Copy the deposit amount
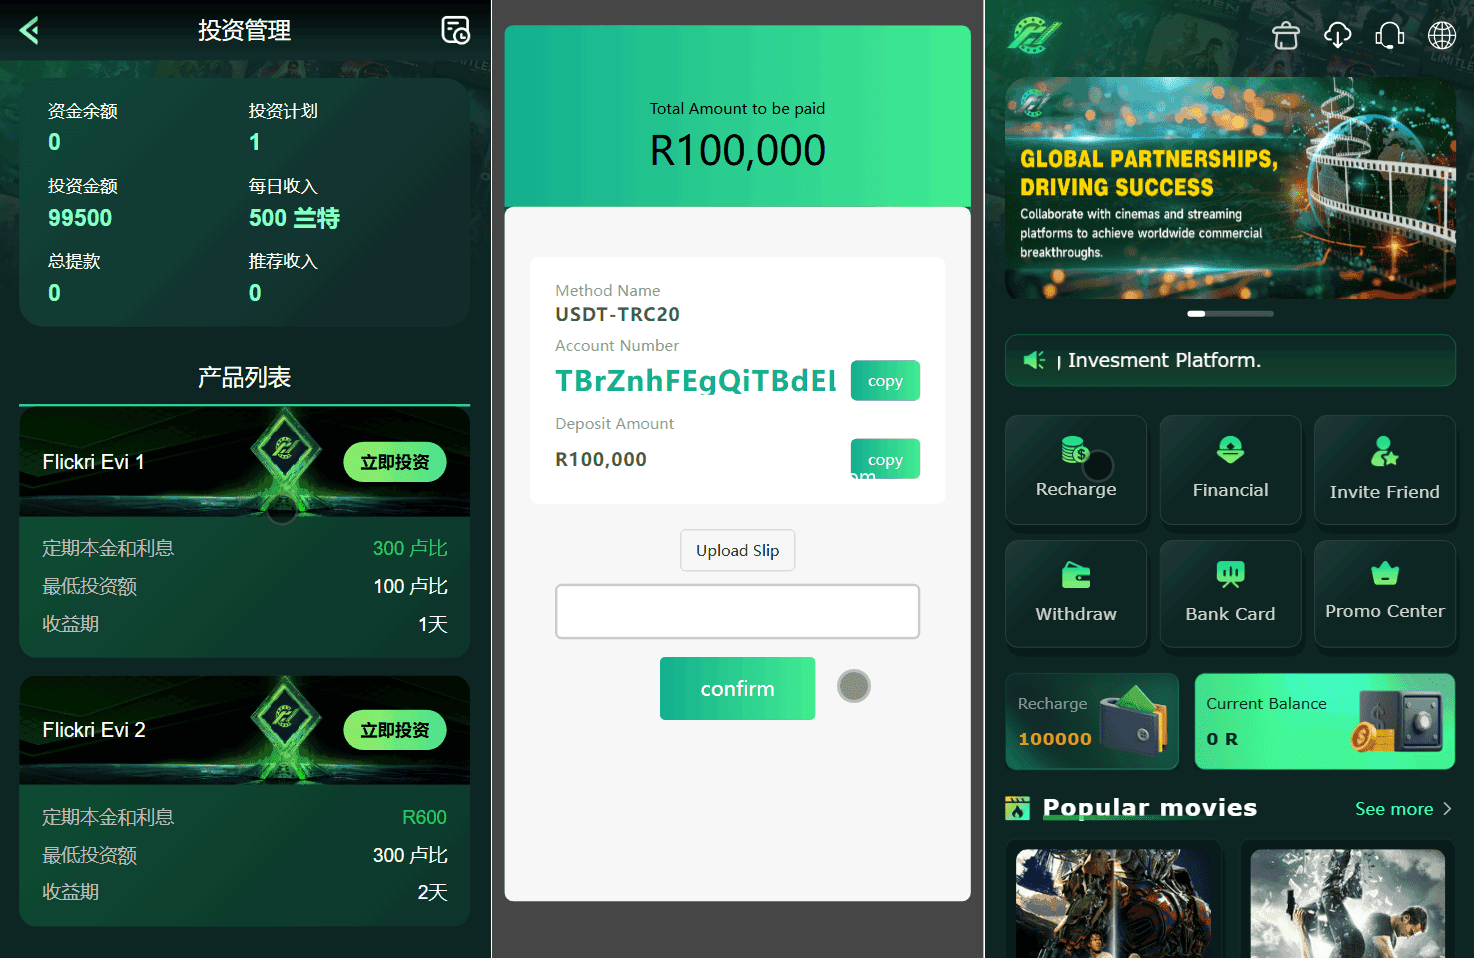Viewport: 1474px width, 958px height. [x=885, y=459]
